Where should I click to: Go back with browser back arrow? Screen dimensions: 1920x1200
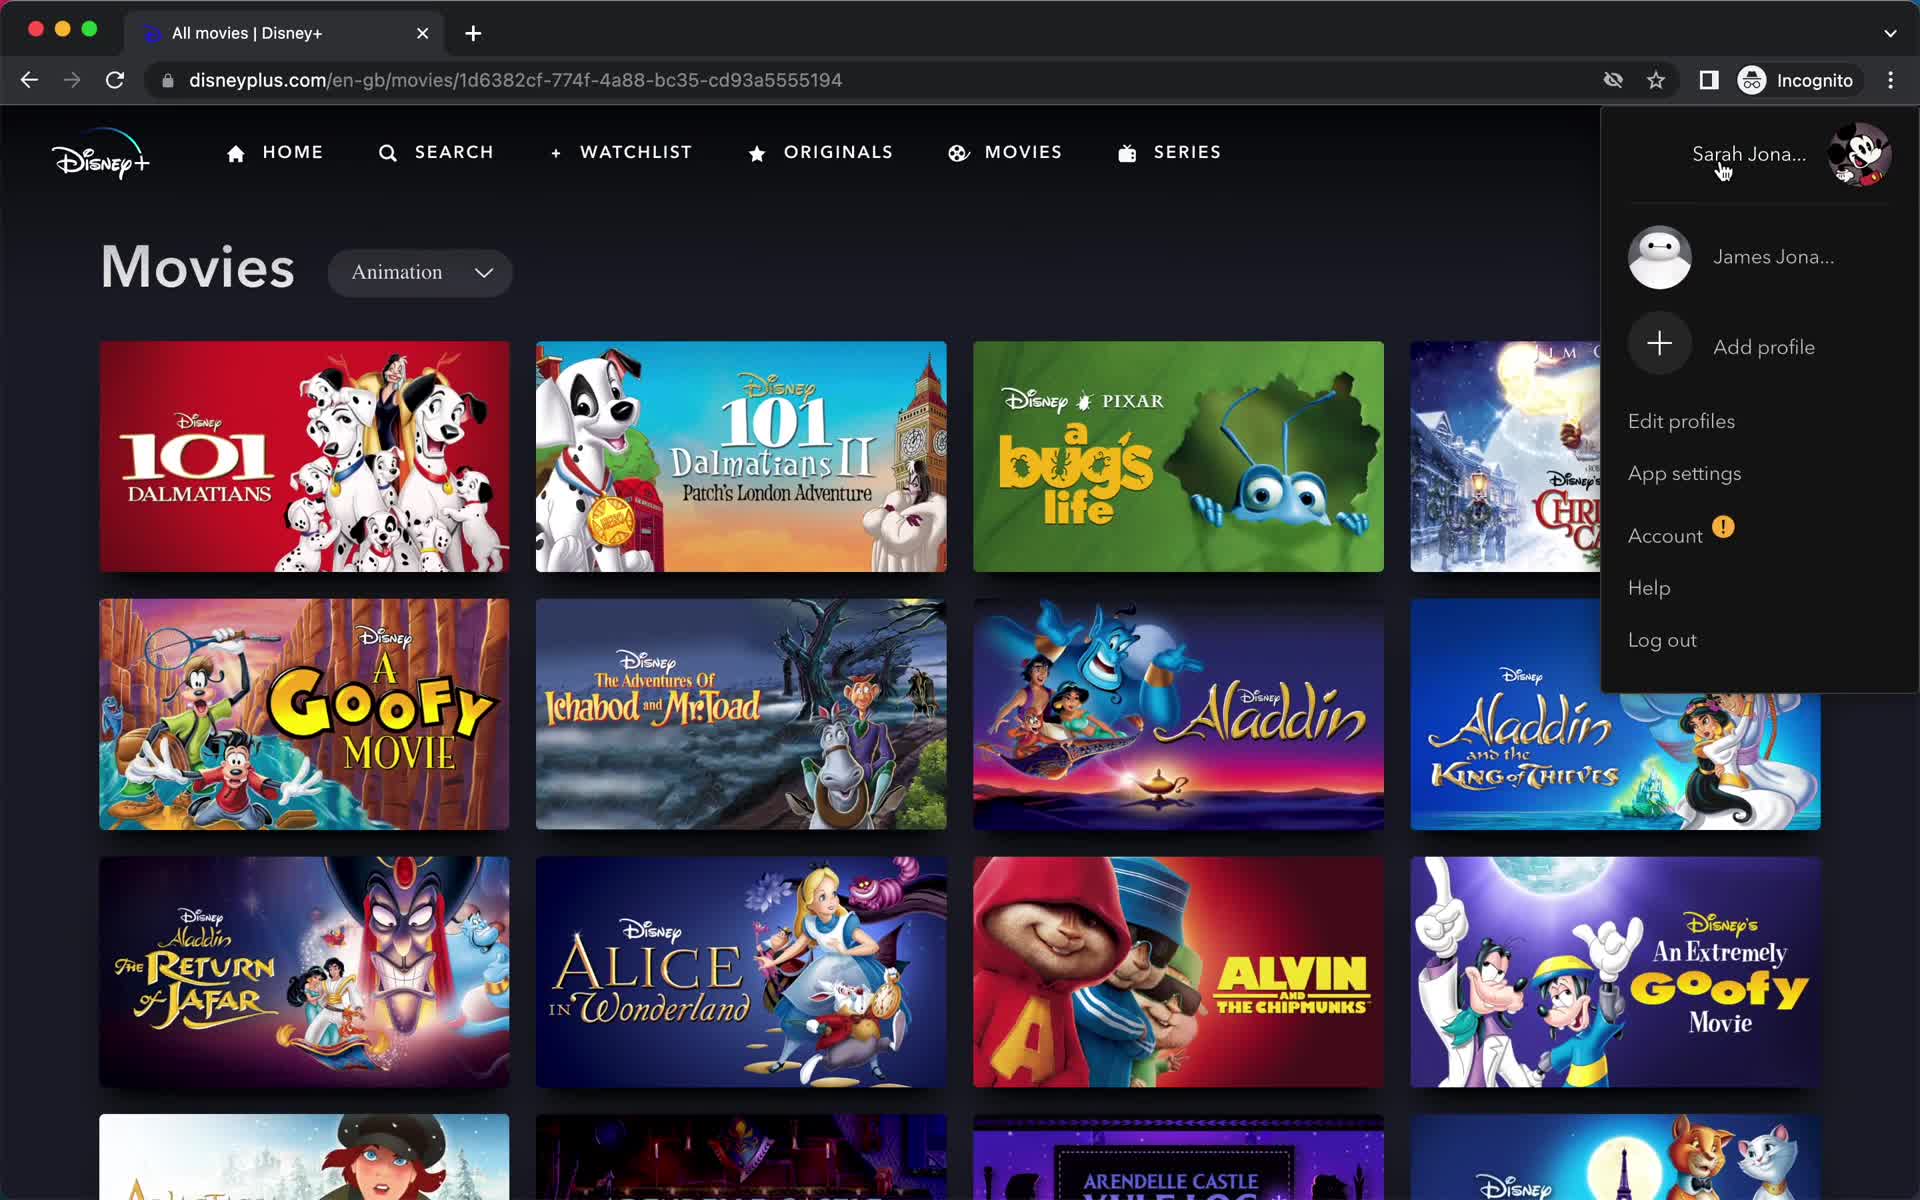coord(29,80)
